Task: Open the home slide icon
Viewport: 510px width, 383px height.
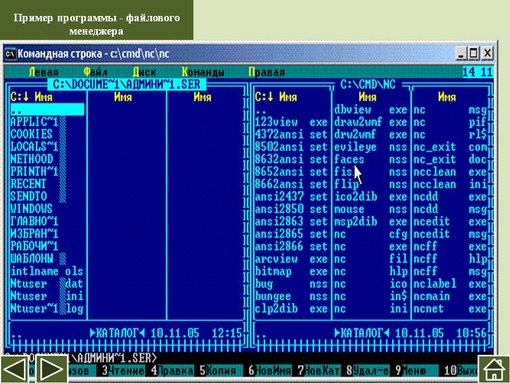Action: (x=494, y=369)
